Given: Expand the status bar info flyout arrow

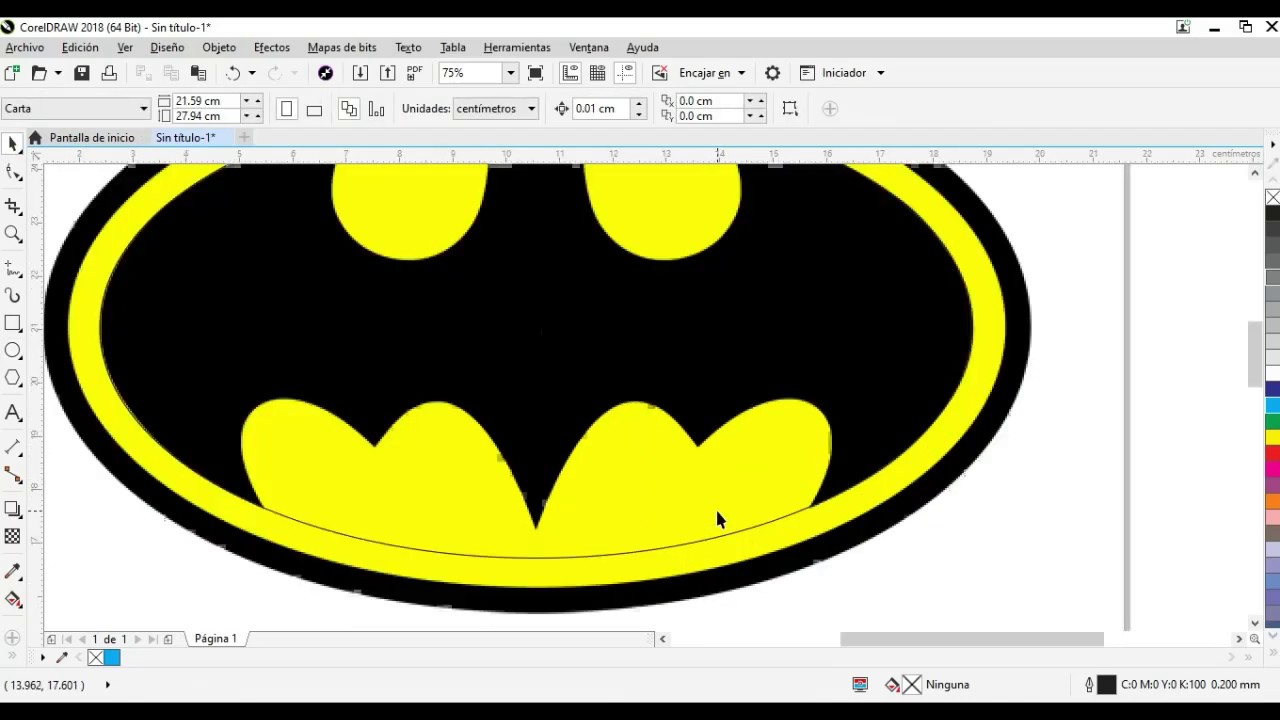Looking at the screenshot, I should [107, 685].
